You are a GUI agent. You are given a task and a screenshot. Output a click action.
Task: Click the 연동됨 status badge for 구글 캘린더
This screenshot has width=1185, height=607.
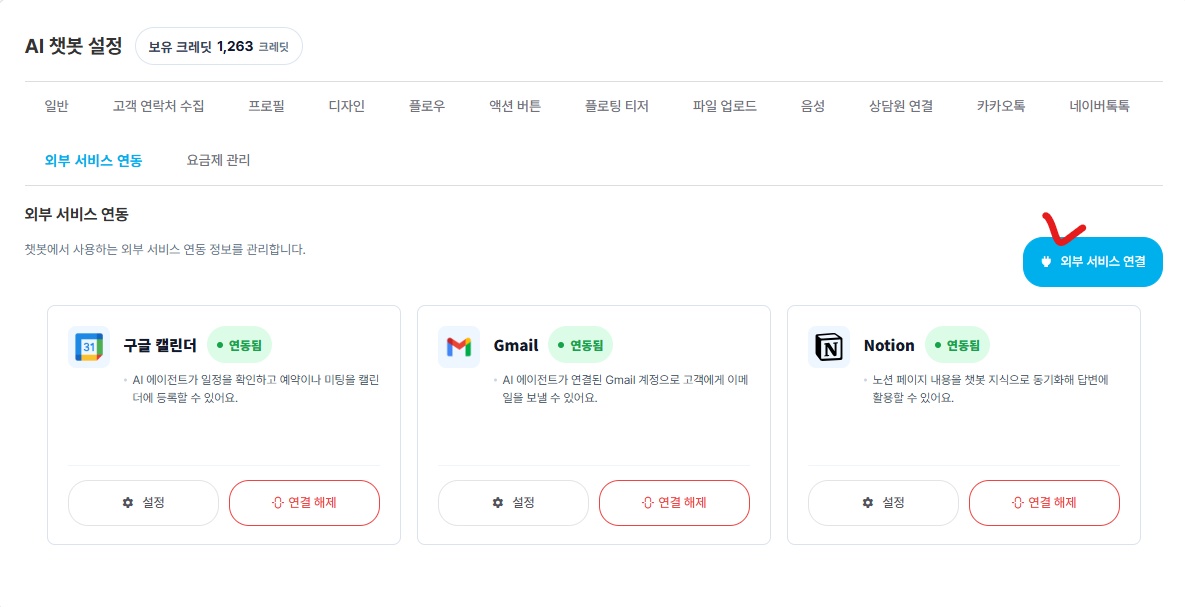[240, 345]
